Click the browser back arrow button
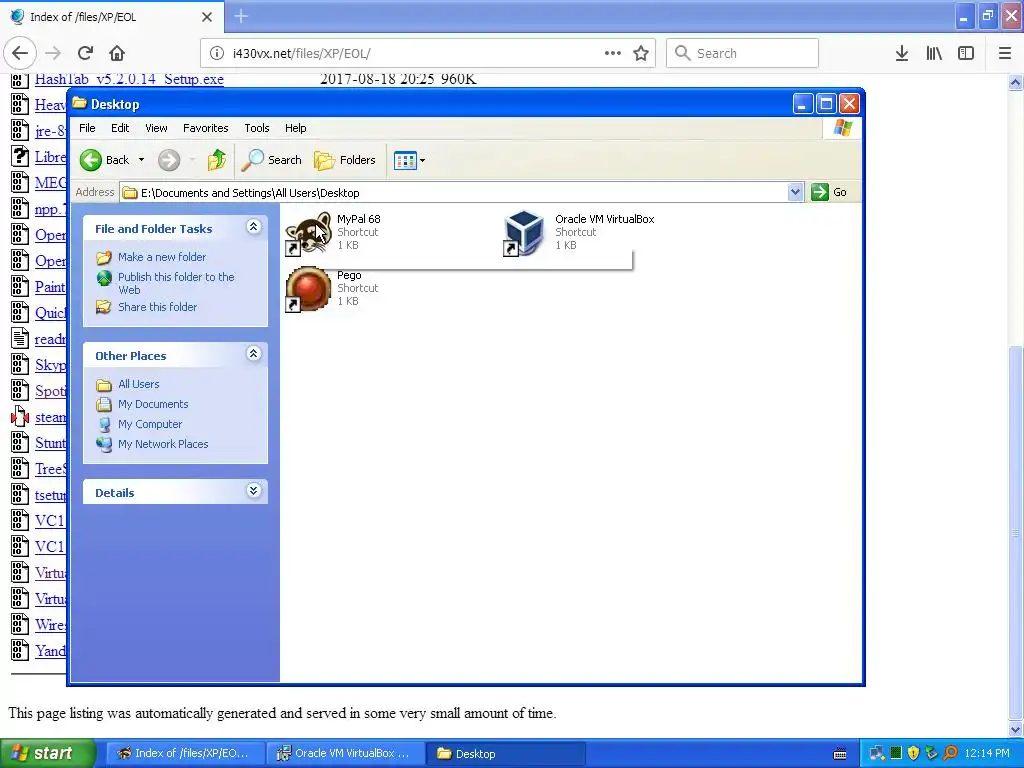Viewport: 1024px width, 768px height. click(20, 53)
